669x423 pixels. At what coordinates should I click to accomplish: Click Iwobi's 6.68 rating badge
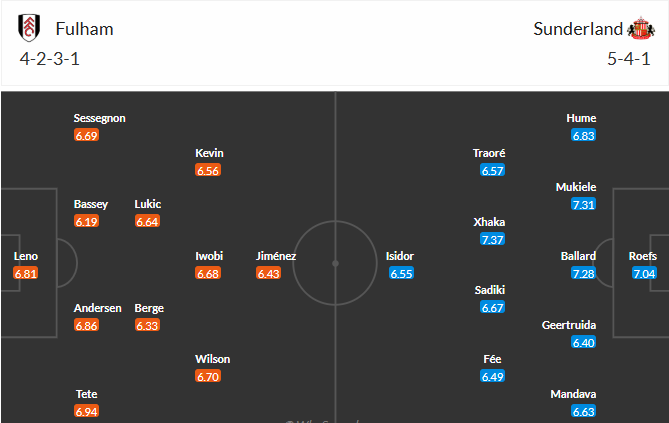pyautogui.click(x=207, y=273)
